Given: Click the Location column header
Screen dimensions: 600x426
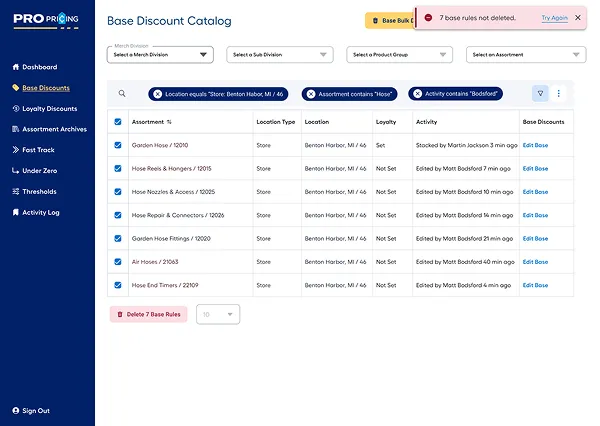Looking at the screenshot, I should point(317,122).
